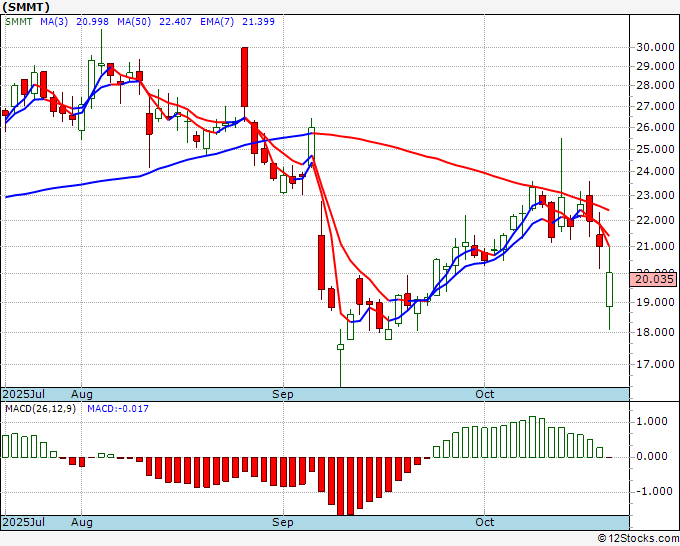Click Oct on the MACD time axis
Viewport: 680px width, 546px height.
[x=484, y=522]
